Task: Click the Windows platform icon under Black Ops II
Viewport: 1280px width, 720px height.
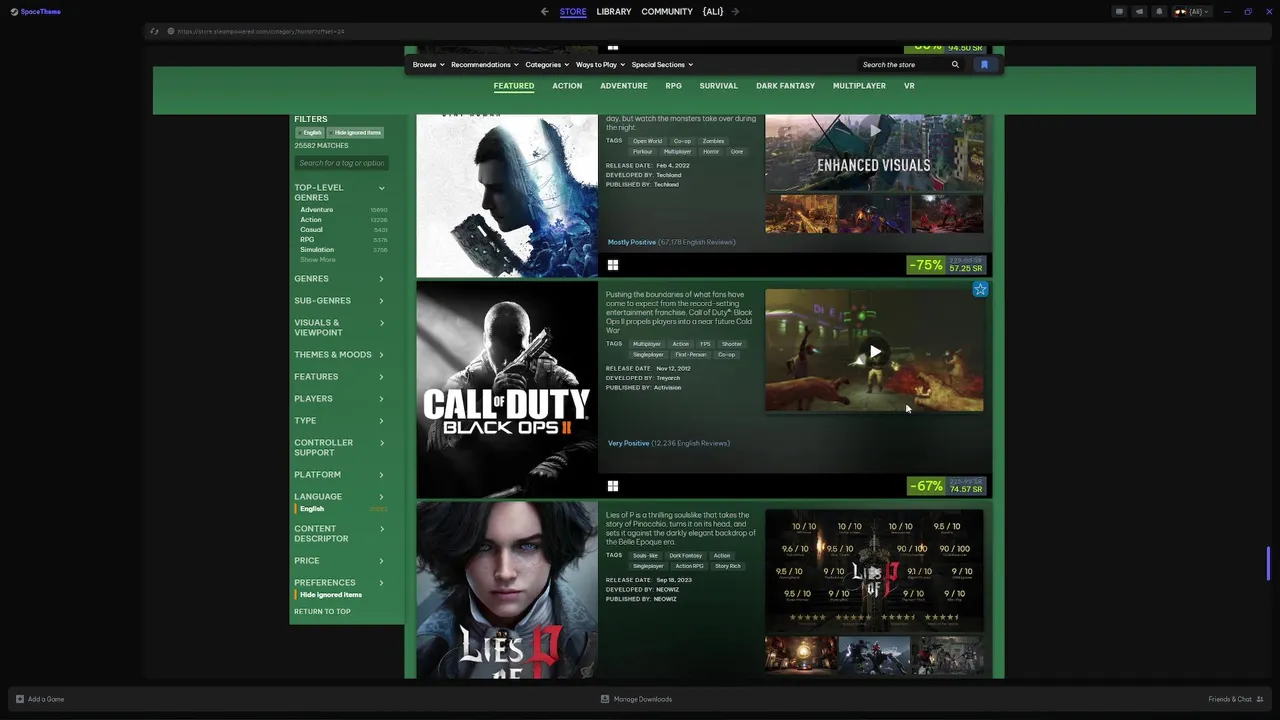Action: 613,486
